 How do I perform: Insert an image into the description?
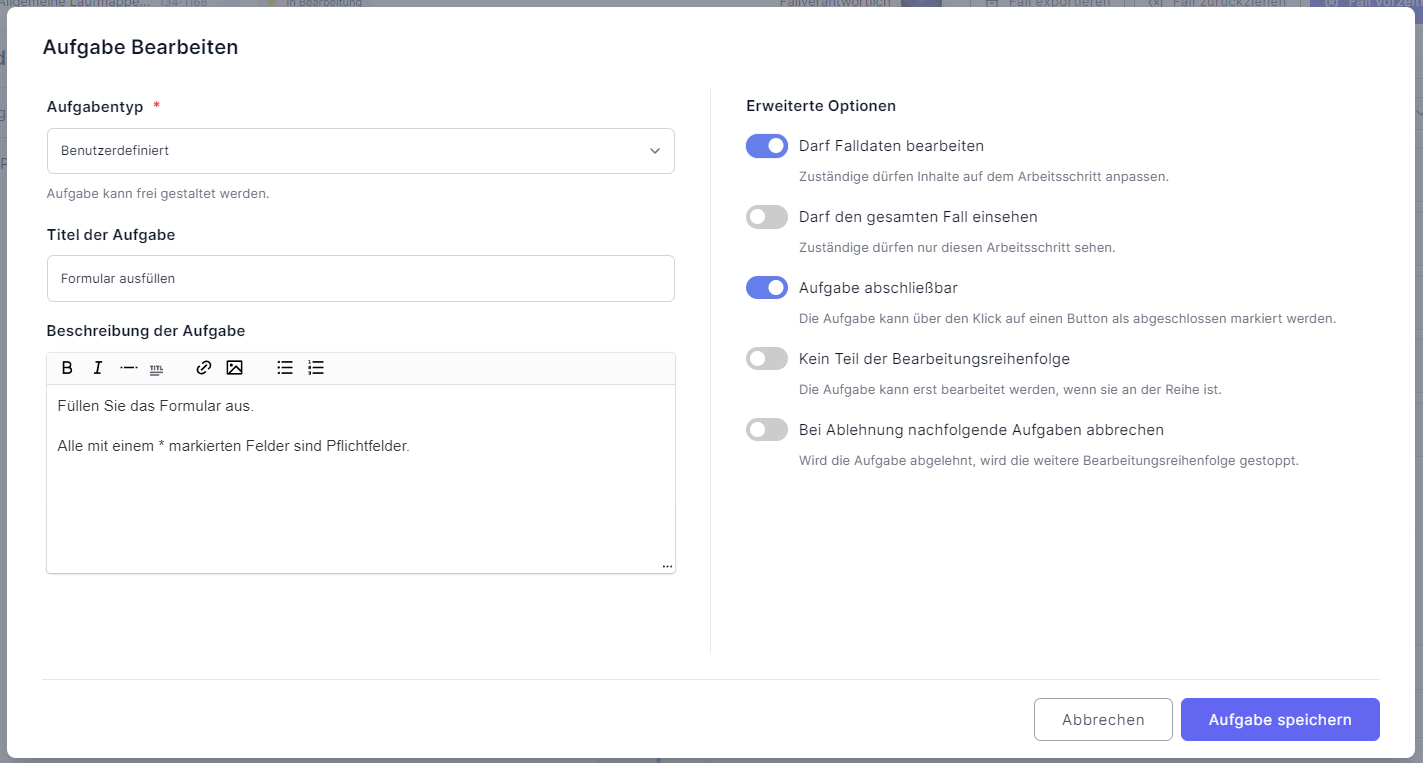234,368
